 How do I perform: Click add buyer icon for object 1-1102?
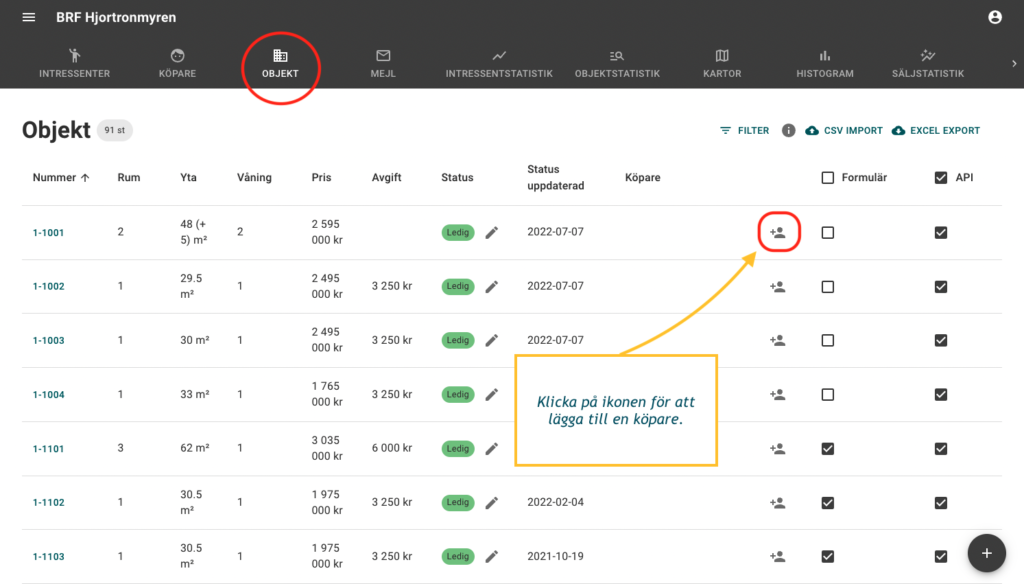click(777, 503)
